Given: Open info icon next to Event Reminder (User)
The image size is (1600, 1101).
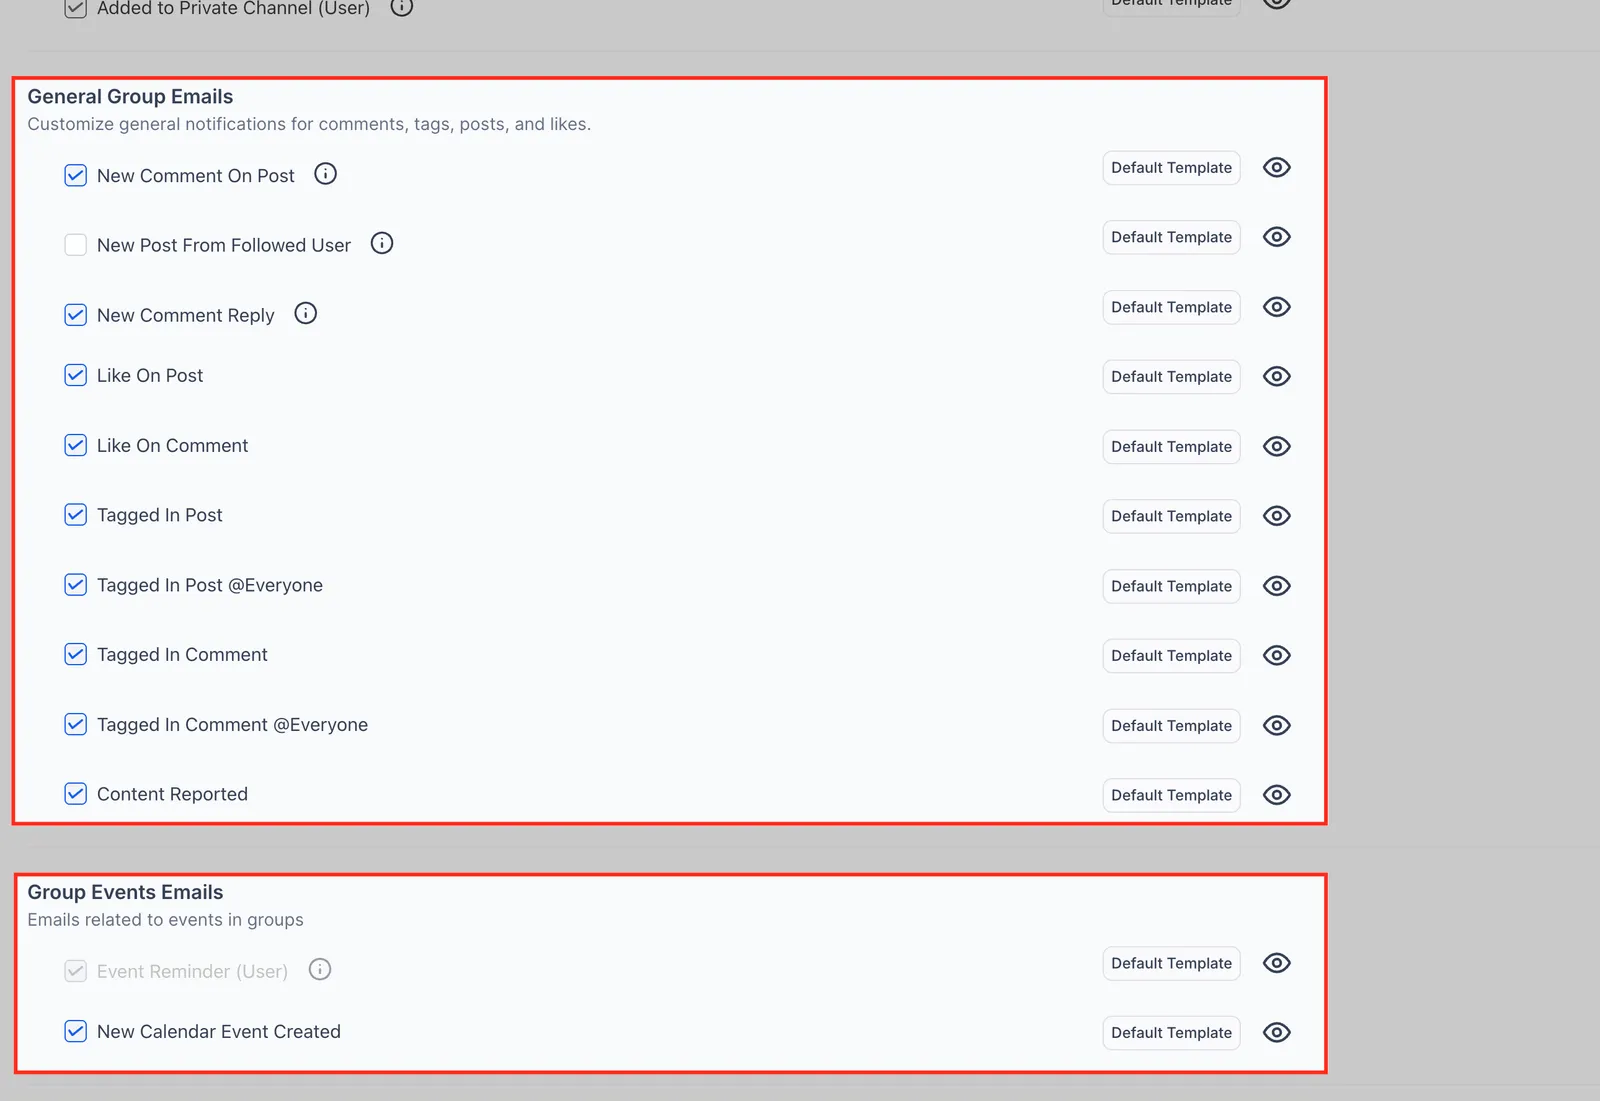Looking at the screenshot, I should click(320, 970).
